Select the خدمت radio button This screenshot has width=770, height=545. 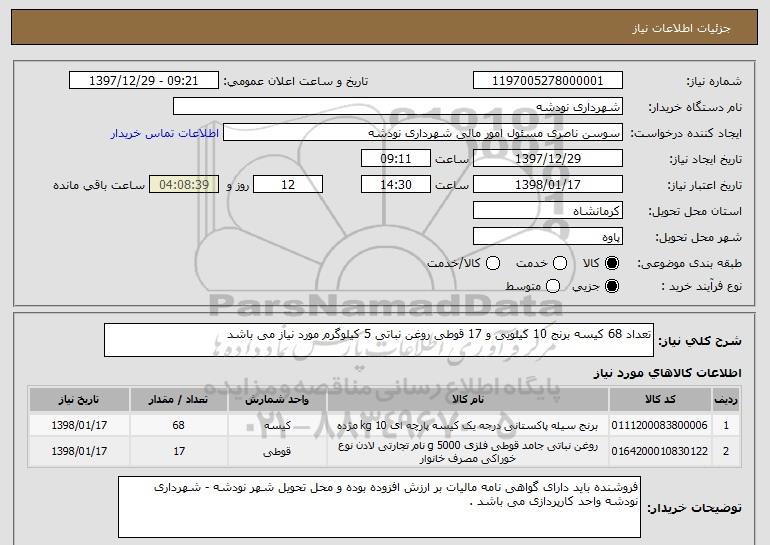point(560,263)
